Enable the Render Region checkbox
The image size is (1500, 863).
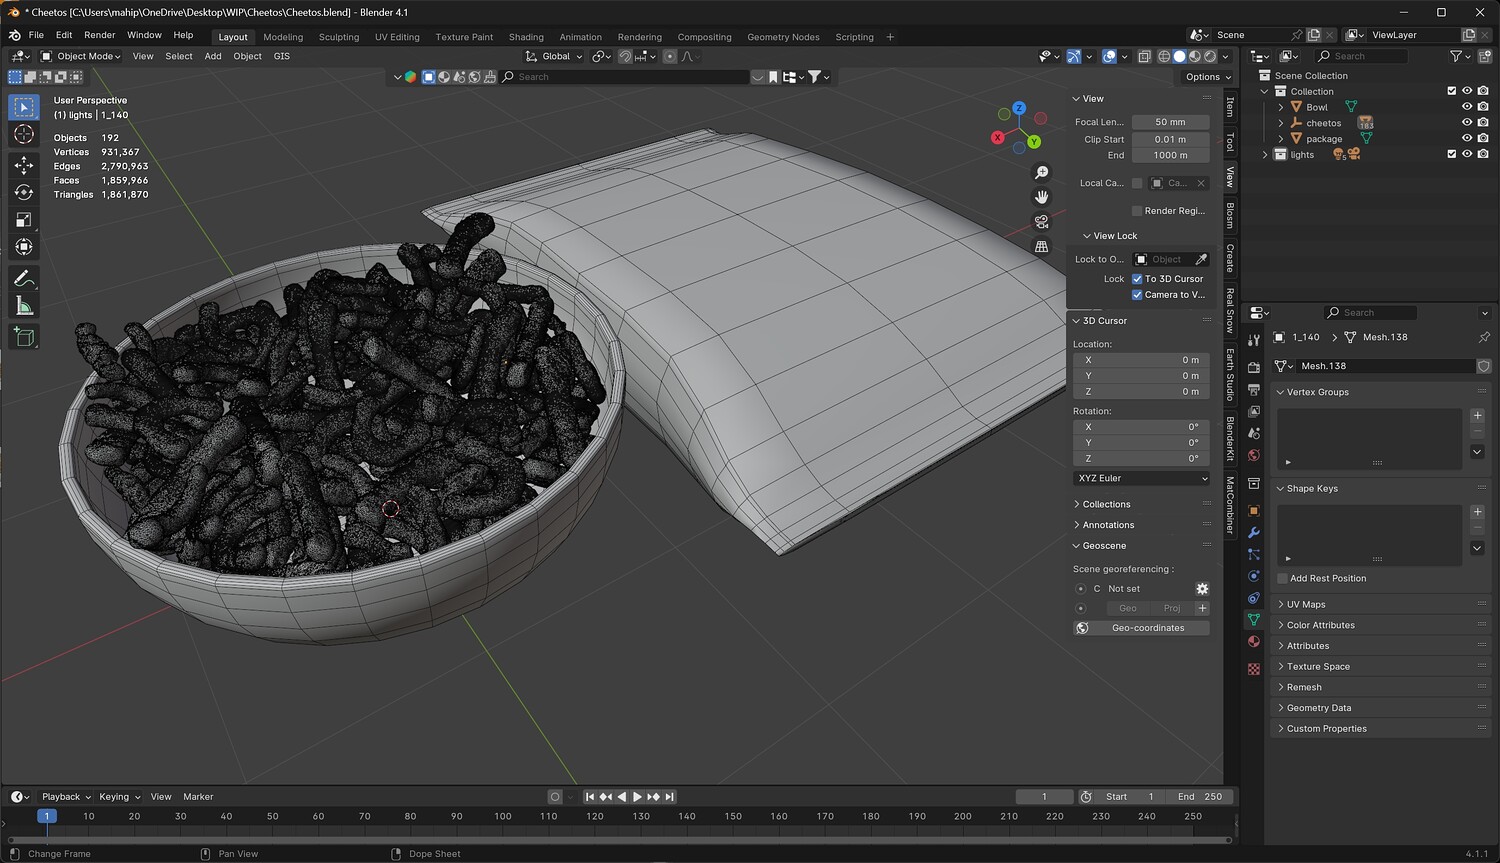[x=1137, y=211]
